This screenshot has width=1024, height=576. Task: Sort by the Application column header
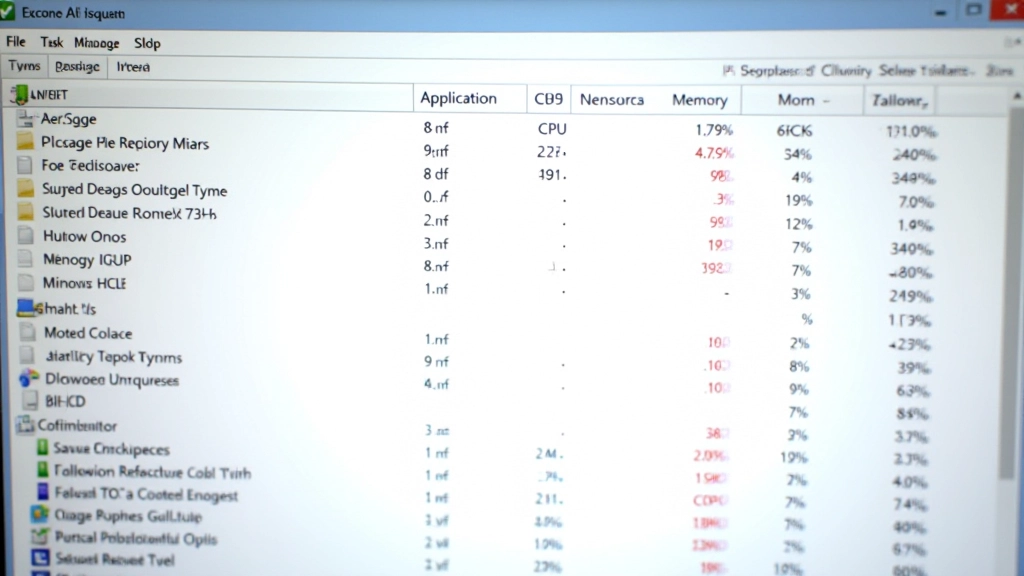pos(470,98)
